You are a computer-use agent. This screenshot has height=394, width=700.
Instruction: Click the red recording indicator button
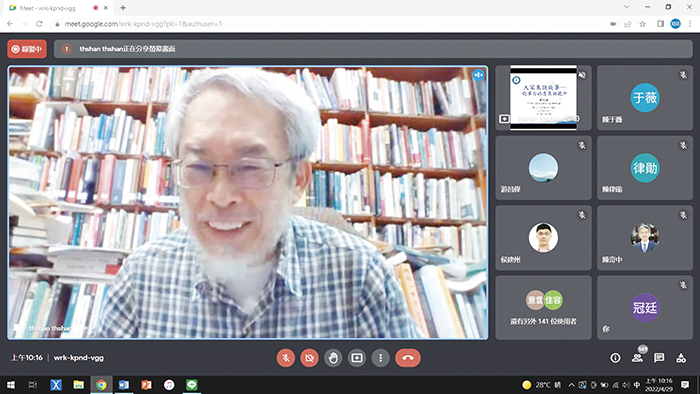27,49
